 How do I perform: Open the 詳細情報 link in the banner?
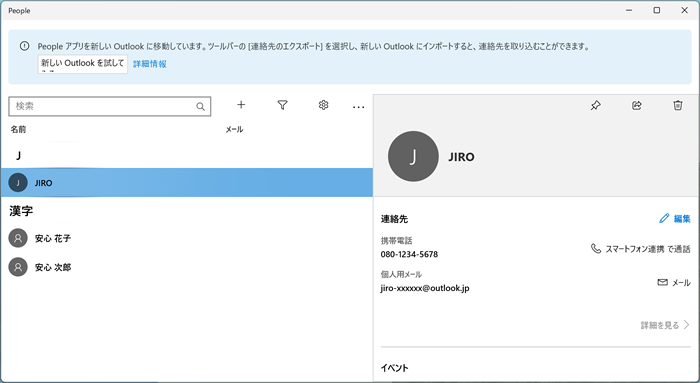point(150,64)
